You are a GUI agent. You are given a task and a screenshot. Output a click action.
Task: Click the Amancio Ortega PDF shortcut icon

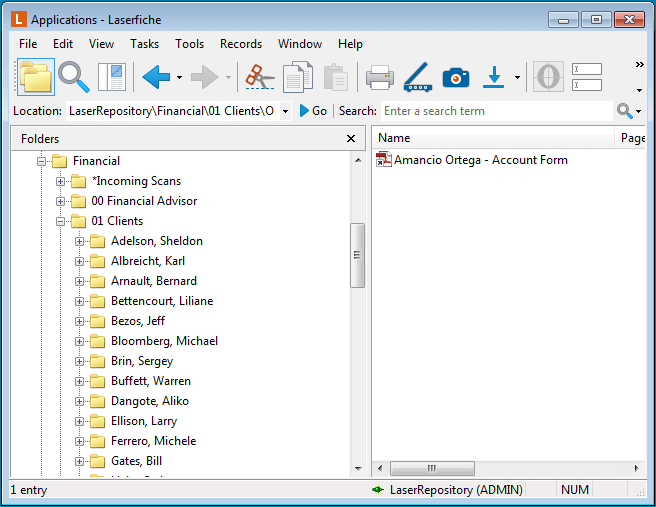tap(384, 160)
